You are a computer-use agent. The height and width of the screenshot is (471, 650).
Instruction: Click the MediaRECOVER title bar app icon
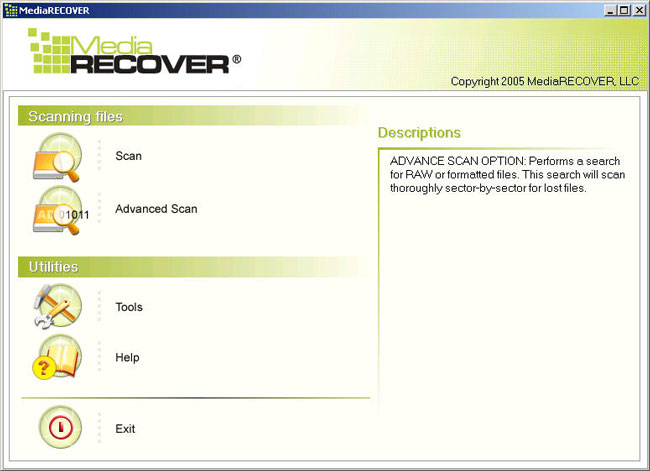(x=11, y=10)
